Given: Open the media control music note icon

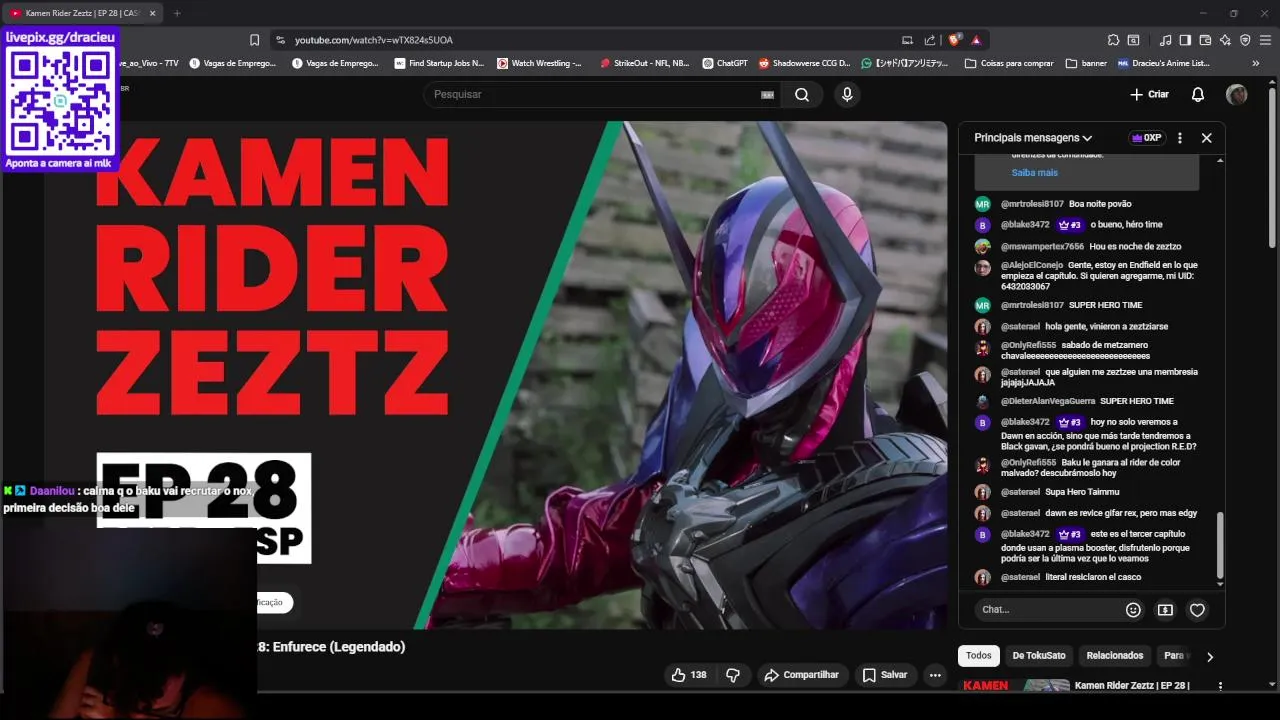Looking at the screenshot, I should pos(1165,40).
